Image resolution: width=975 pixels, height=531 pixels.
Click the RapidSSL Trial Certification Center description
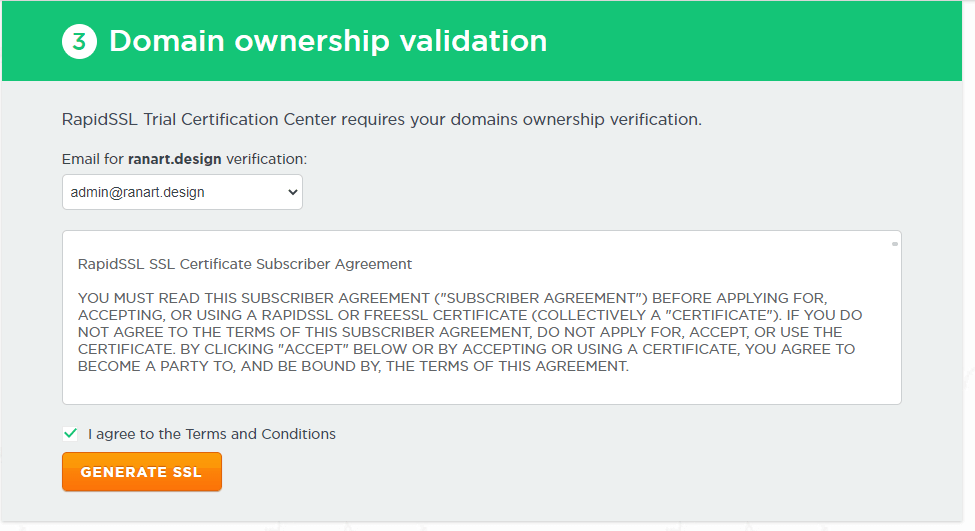tap(382, 119)
